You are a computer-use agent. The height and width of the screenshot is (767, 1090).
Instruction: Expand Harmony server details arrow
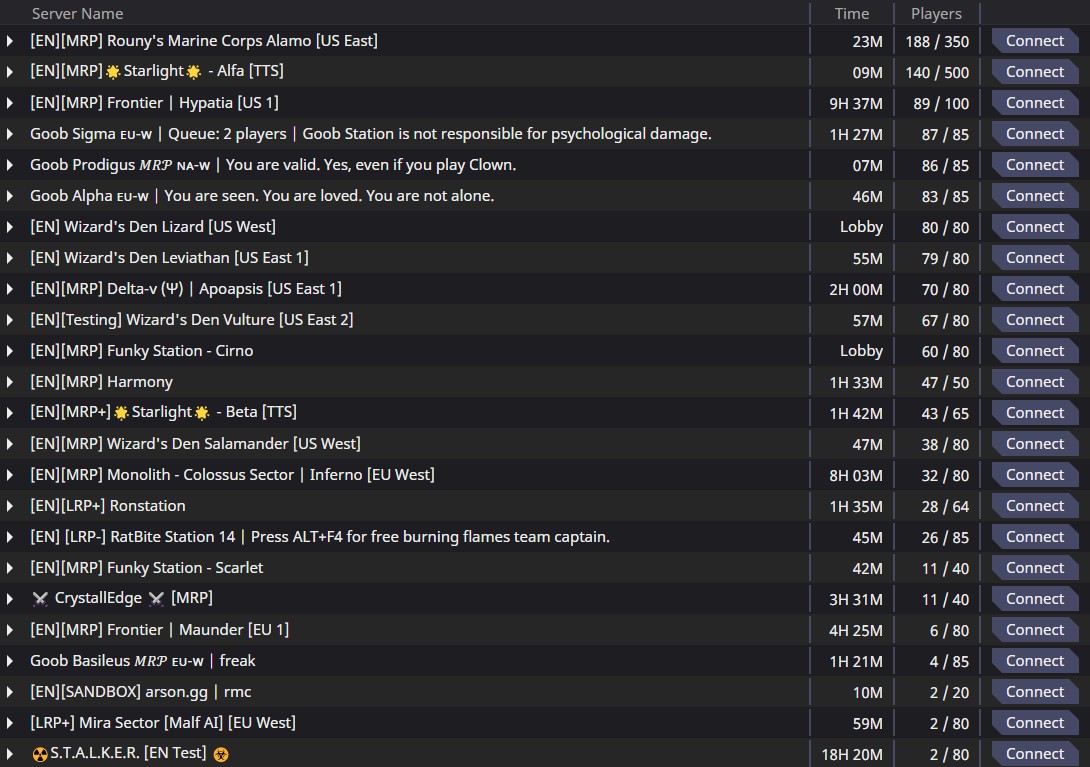10,382
